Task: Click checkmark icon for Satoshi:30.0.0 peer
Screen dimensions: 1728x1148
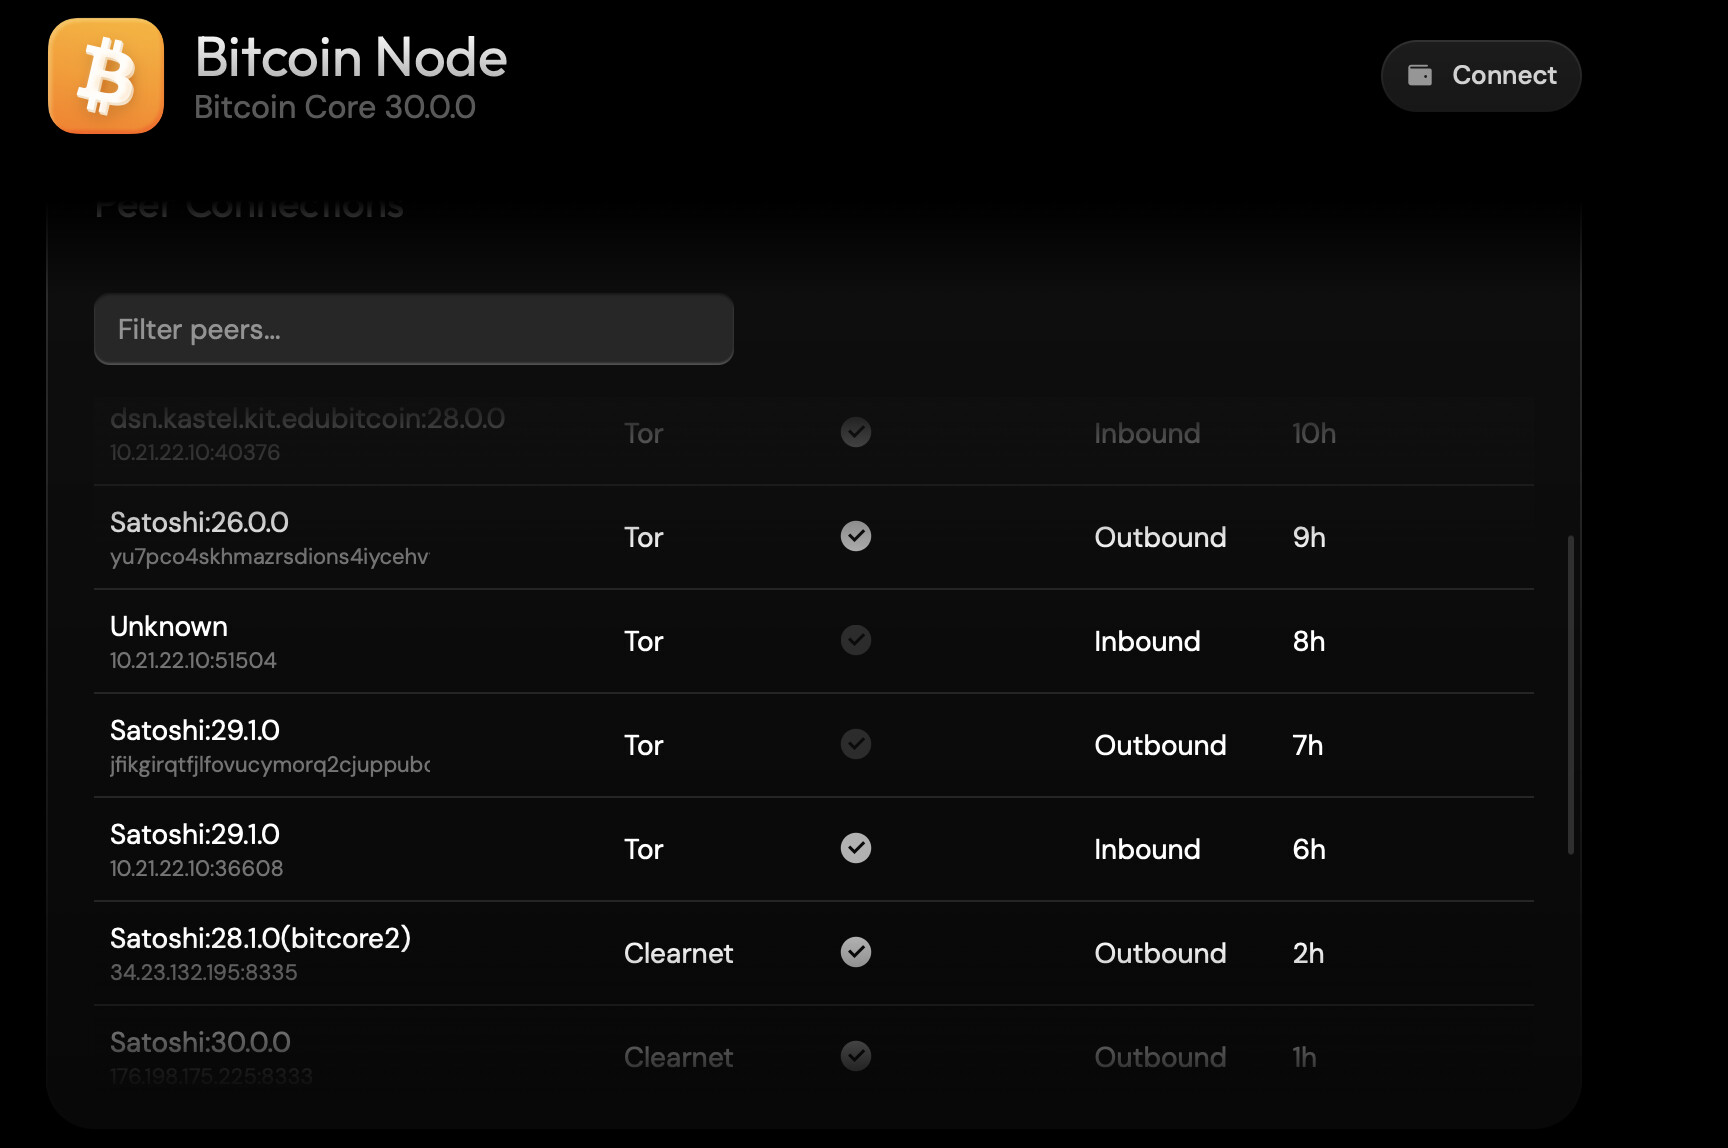Action: 856,1056
